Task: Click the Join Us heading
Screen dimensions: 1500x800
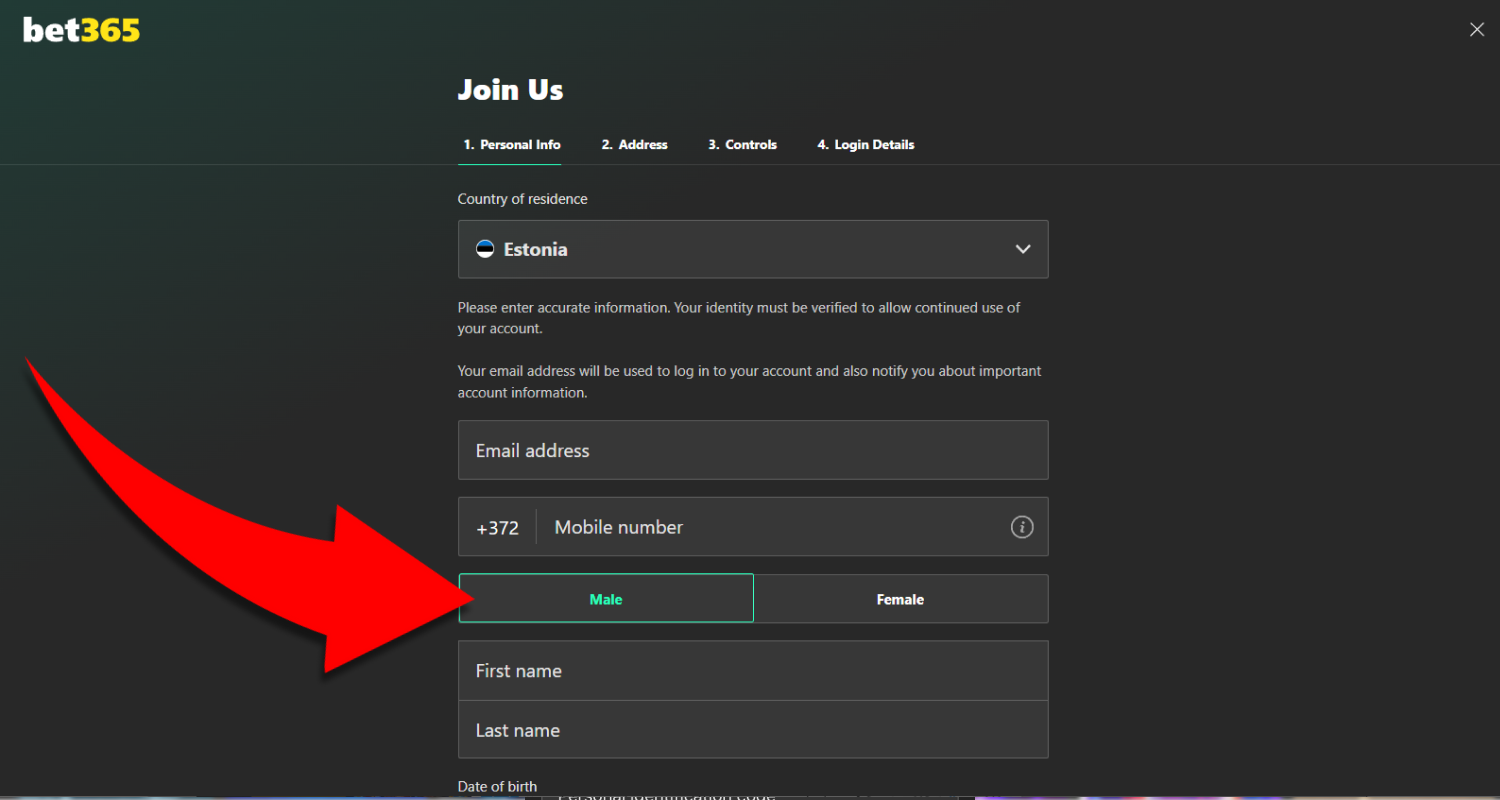Action: coord(510,90)
